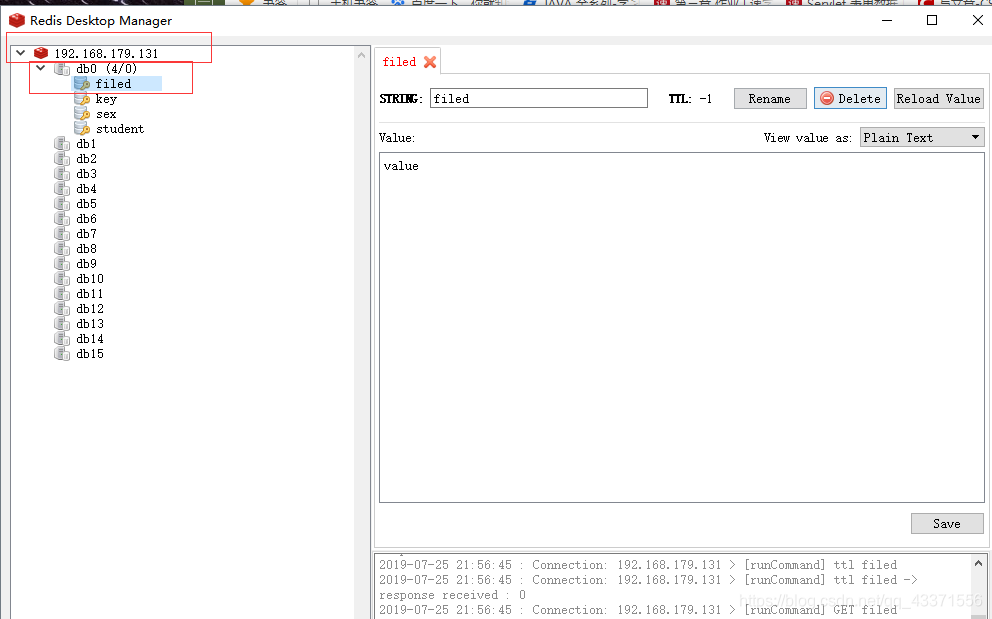
Task: Click inside the Value text area
Action: click(x=682, y=327)
